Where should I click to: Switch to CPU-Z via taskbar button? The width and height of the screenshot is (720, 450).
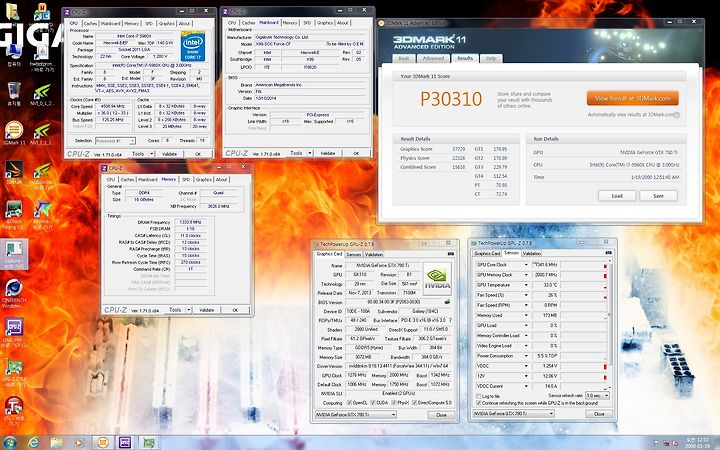[125, 442]
